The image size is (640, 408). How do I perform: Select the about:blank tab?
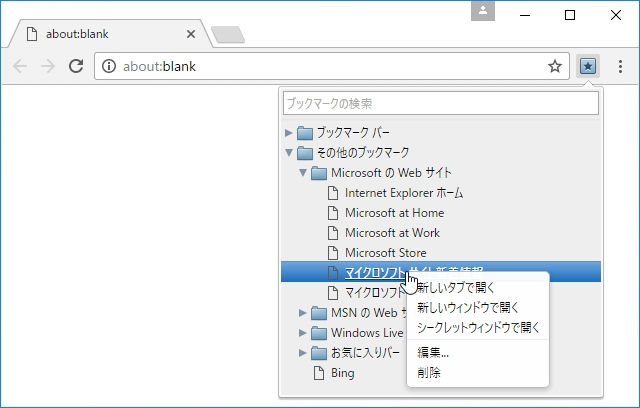click(x=110, y=34)
